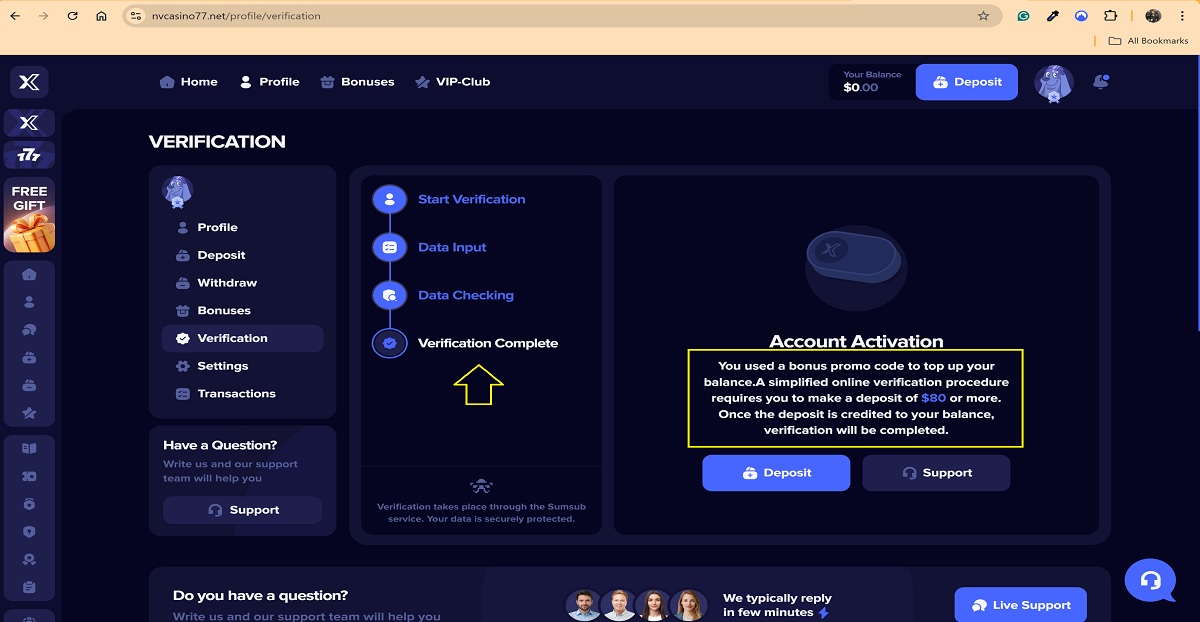Open the user avatar in header
Viewport: 1200px width, 622px height.
pos(1053,84)
